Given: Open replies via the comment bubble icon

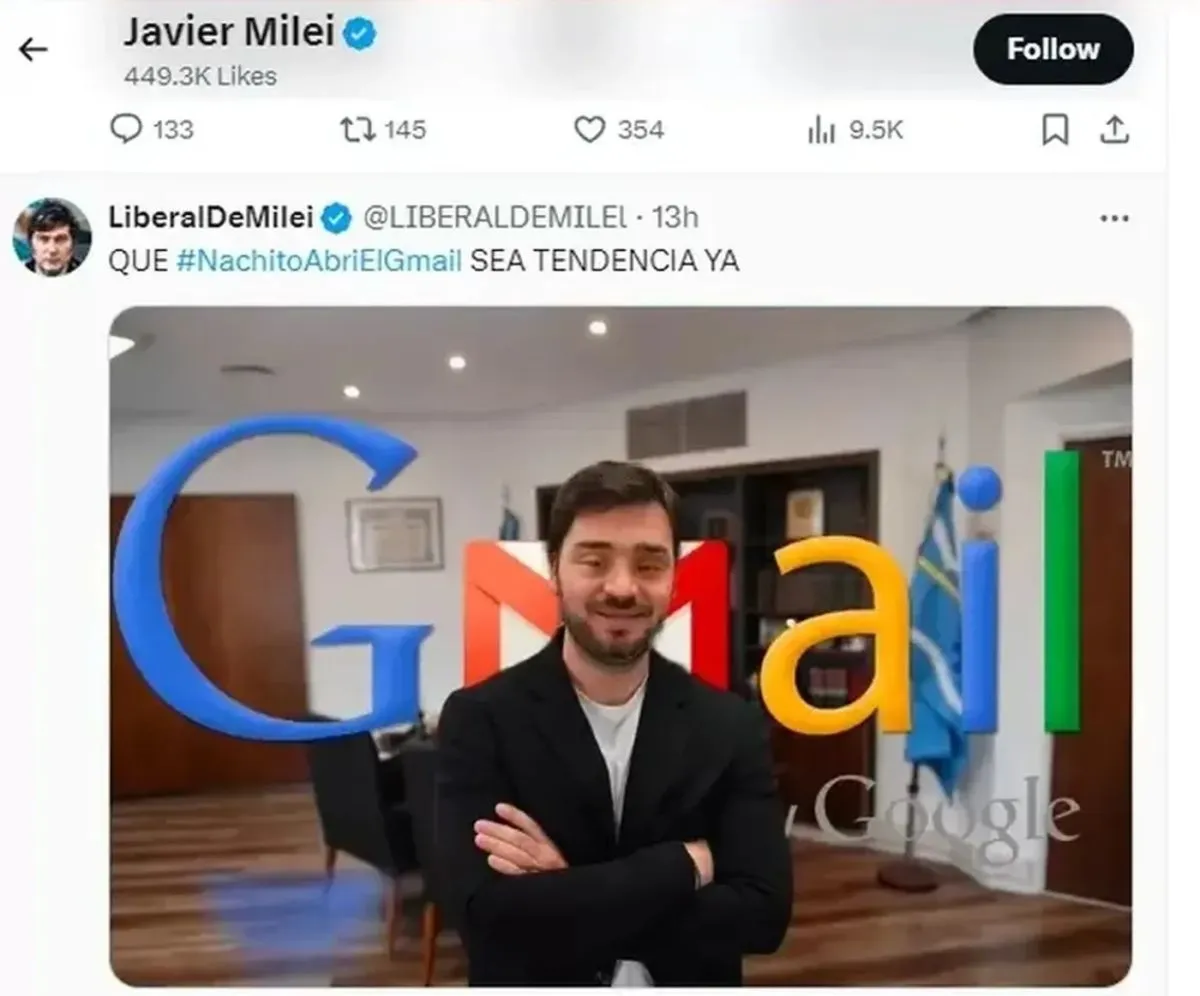Looking at the screenshot, I should [125, 130].
